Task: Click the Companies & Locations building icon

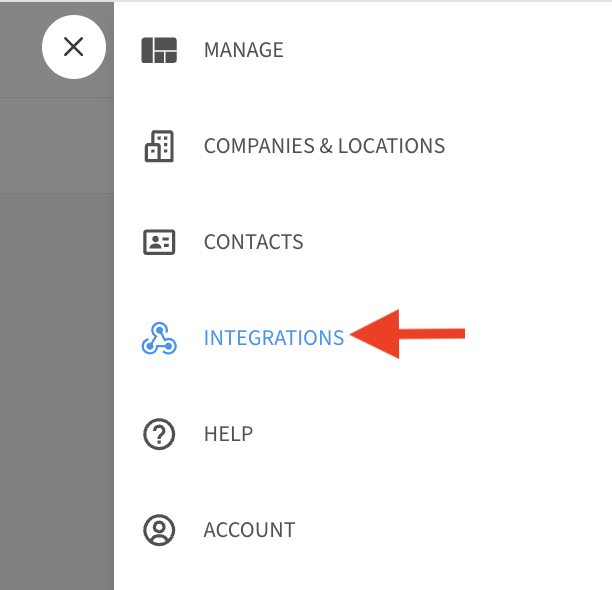Action: coord(159,146)
